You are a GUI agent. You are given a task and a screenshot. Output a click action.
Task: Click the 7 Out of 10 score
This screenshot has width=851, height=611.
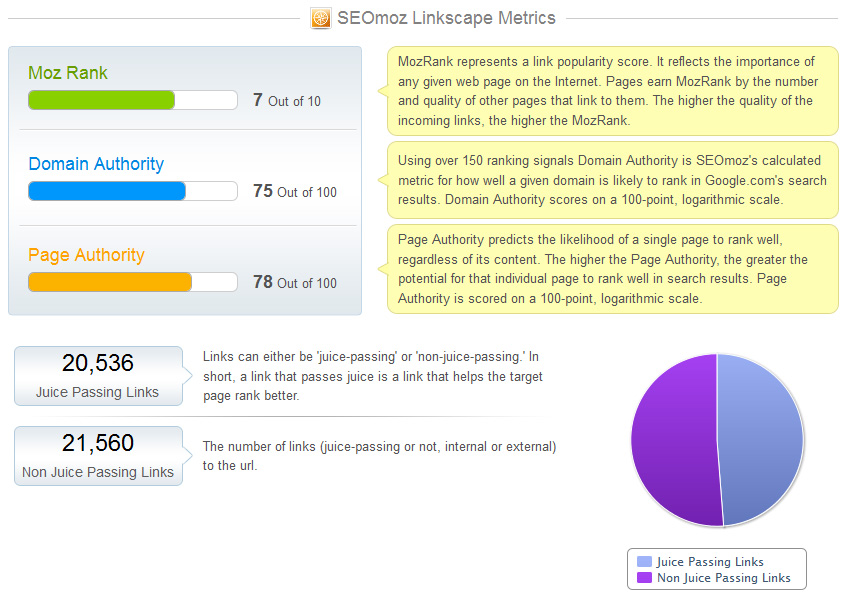pos(287,100)
